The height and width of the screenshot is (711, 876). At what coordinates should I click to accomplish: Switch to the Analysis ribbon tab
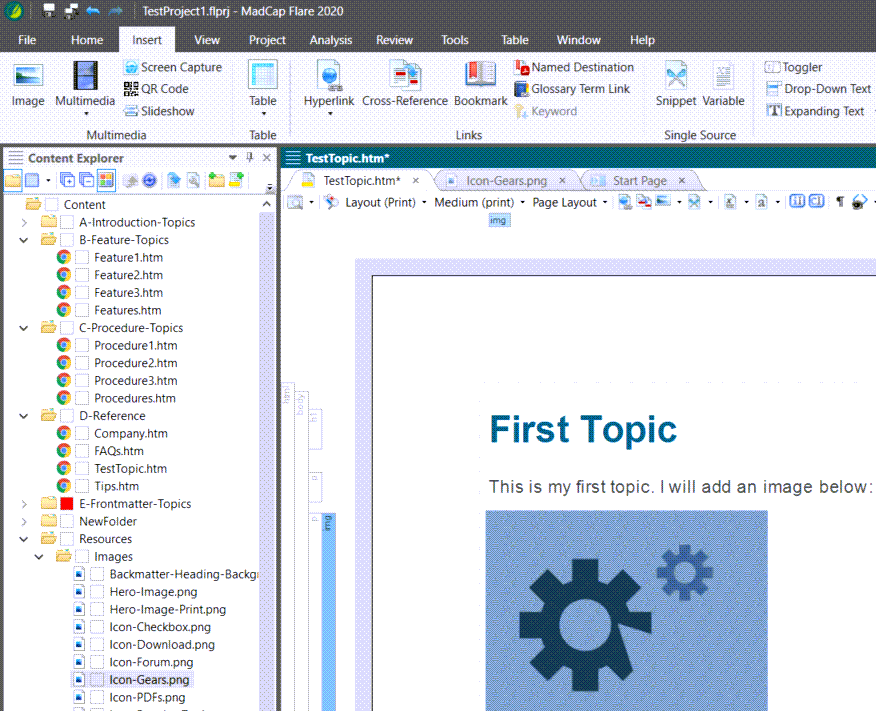[x=331, y=40]
